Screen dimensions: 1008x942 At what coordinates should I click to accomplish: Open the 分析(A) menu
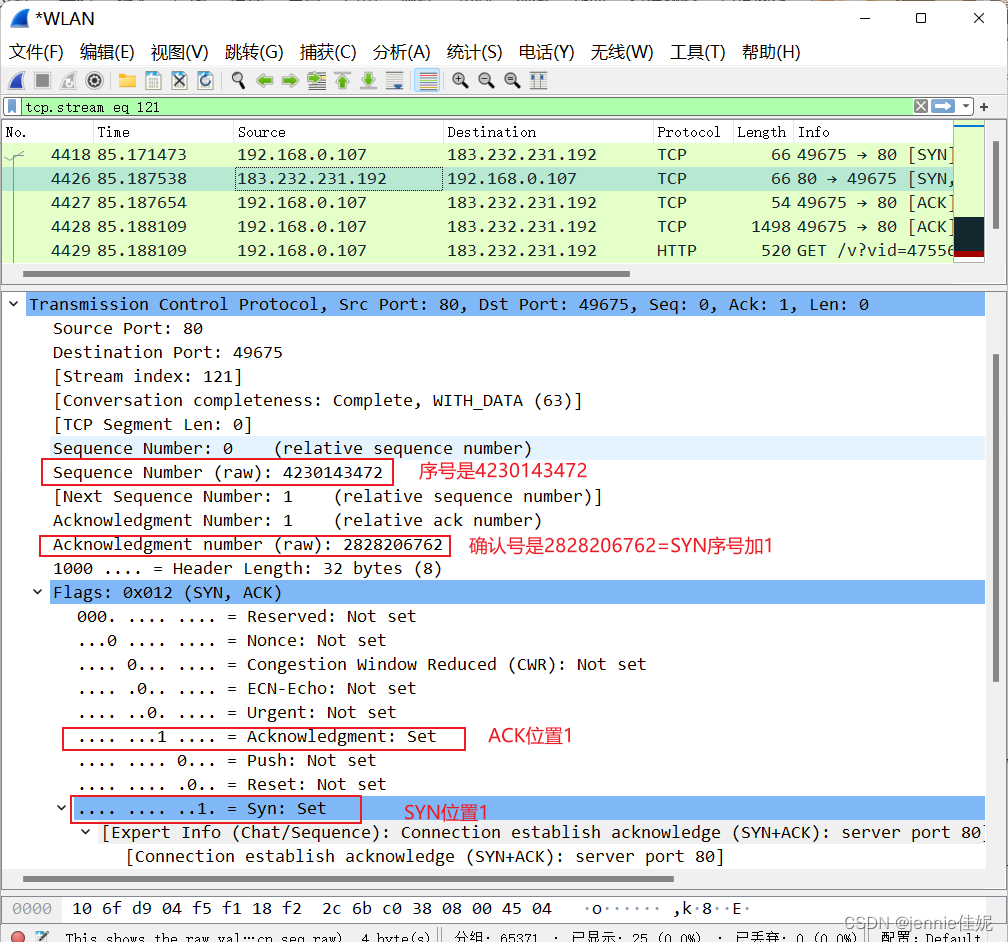[x=401, y=52]
